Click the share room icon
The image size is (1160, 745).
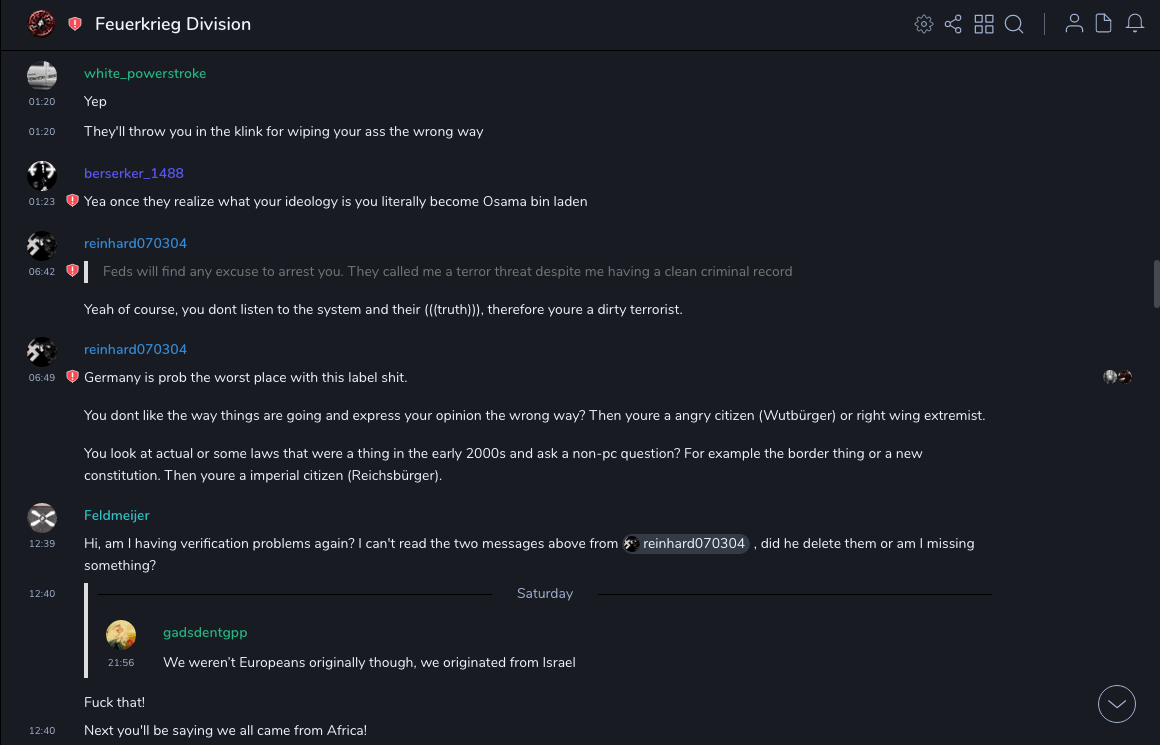pyautogui.click(x=953, y=24)
